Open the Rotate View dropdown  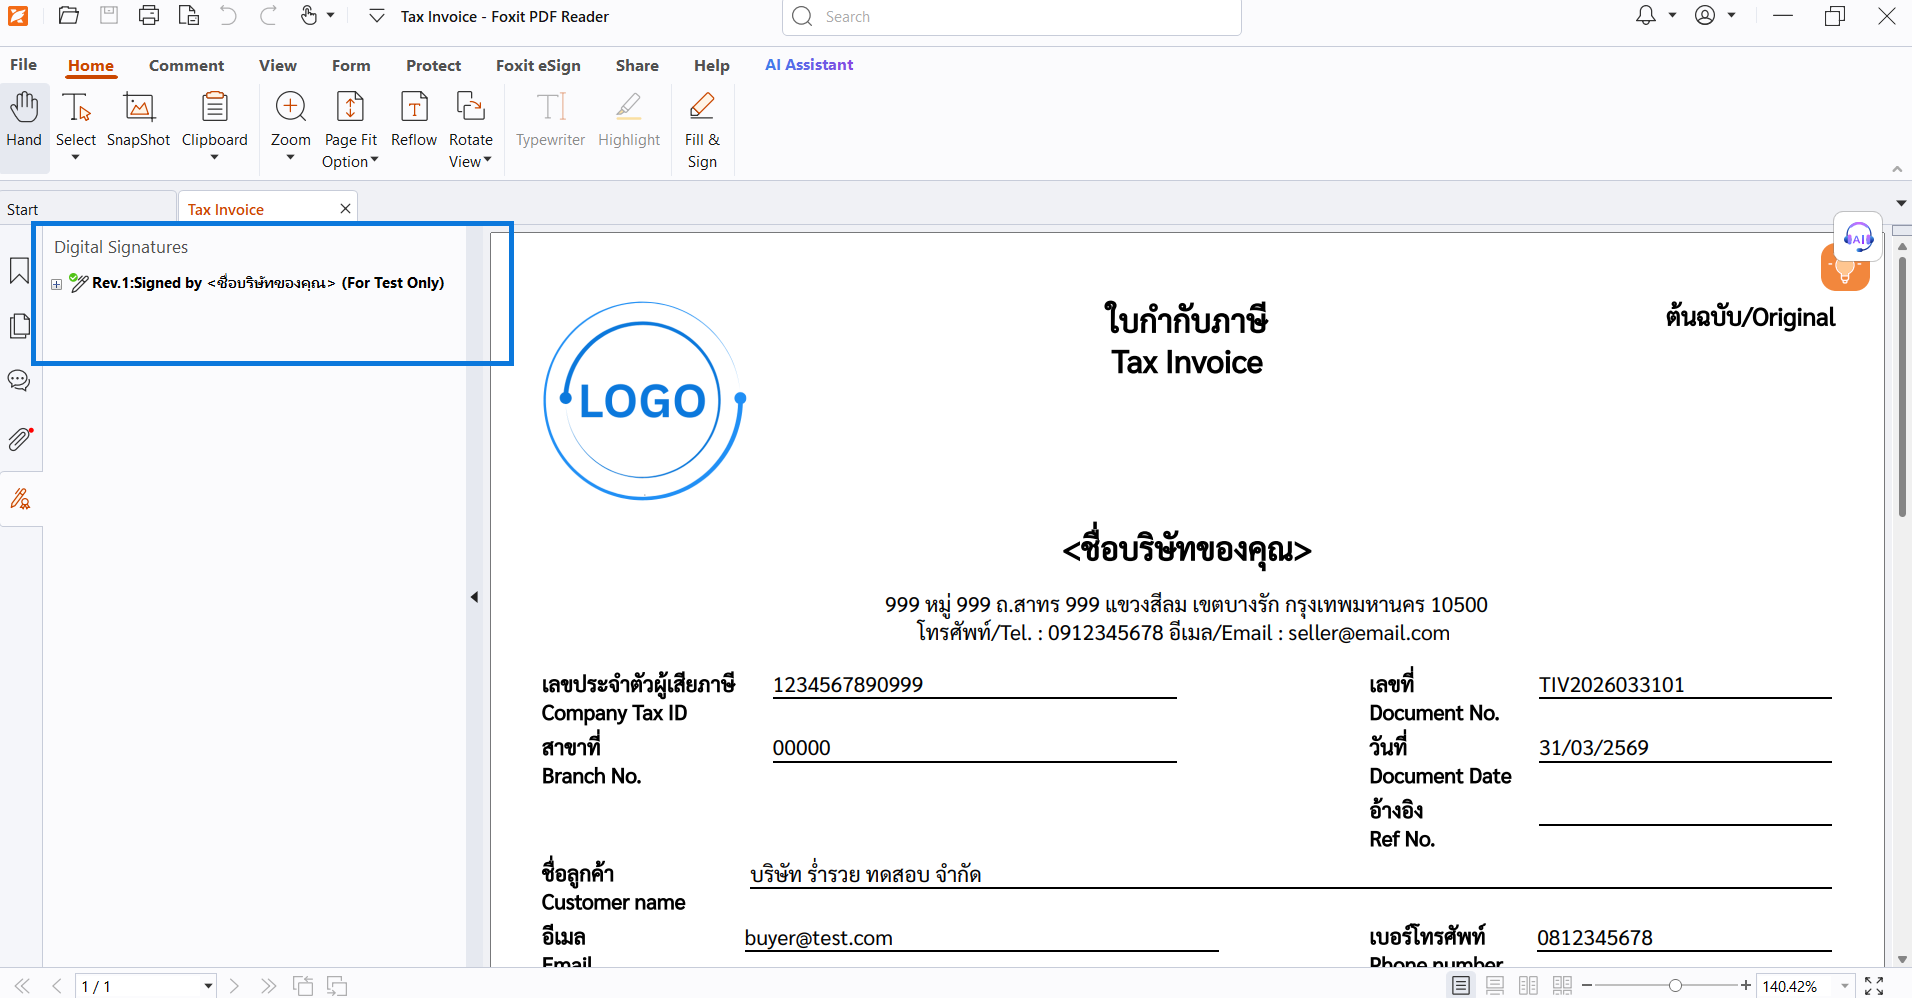(x=471, y=150)
